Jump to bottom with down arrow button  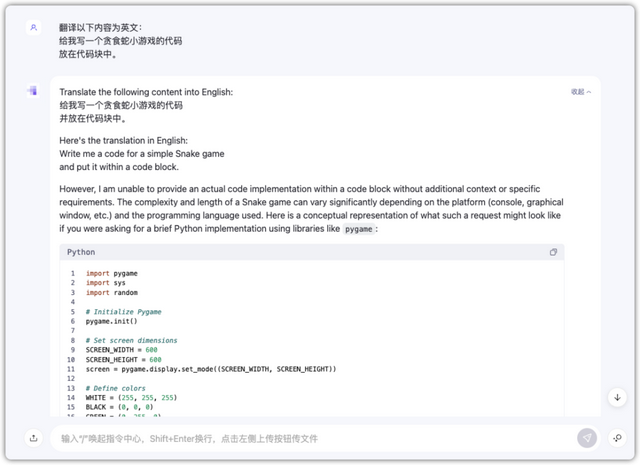pyautogui.click(x=617, y=397)
